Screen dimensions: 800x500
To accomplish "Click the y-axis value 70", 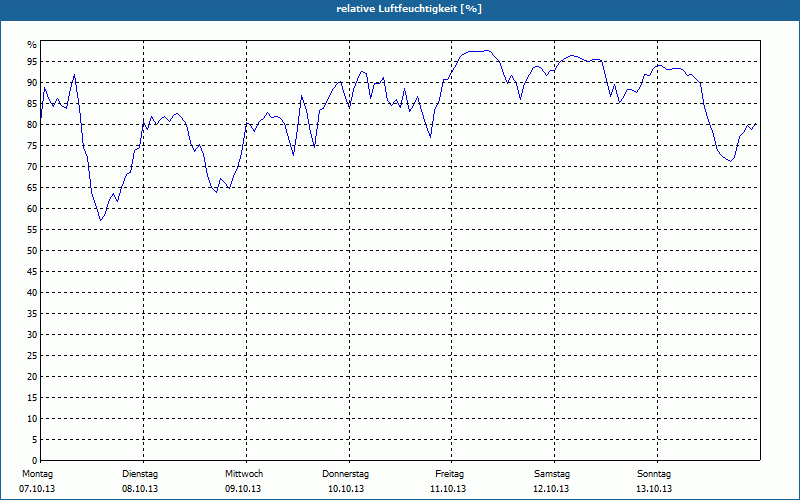I will pos(32,167).
